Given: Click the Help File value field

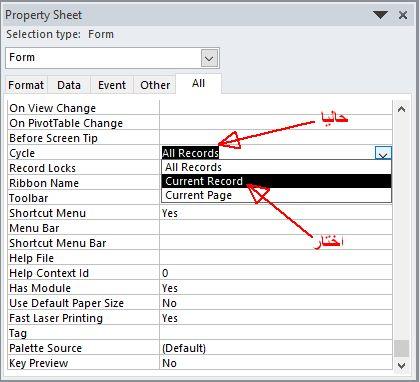Looking at the screenshot, I should coord(276,258).
